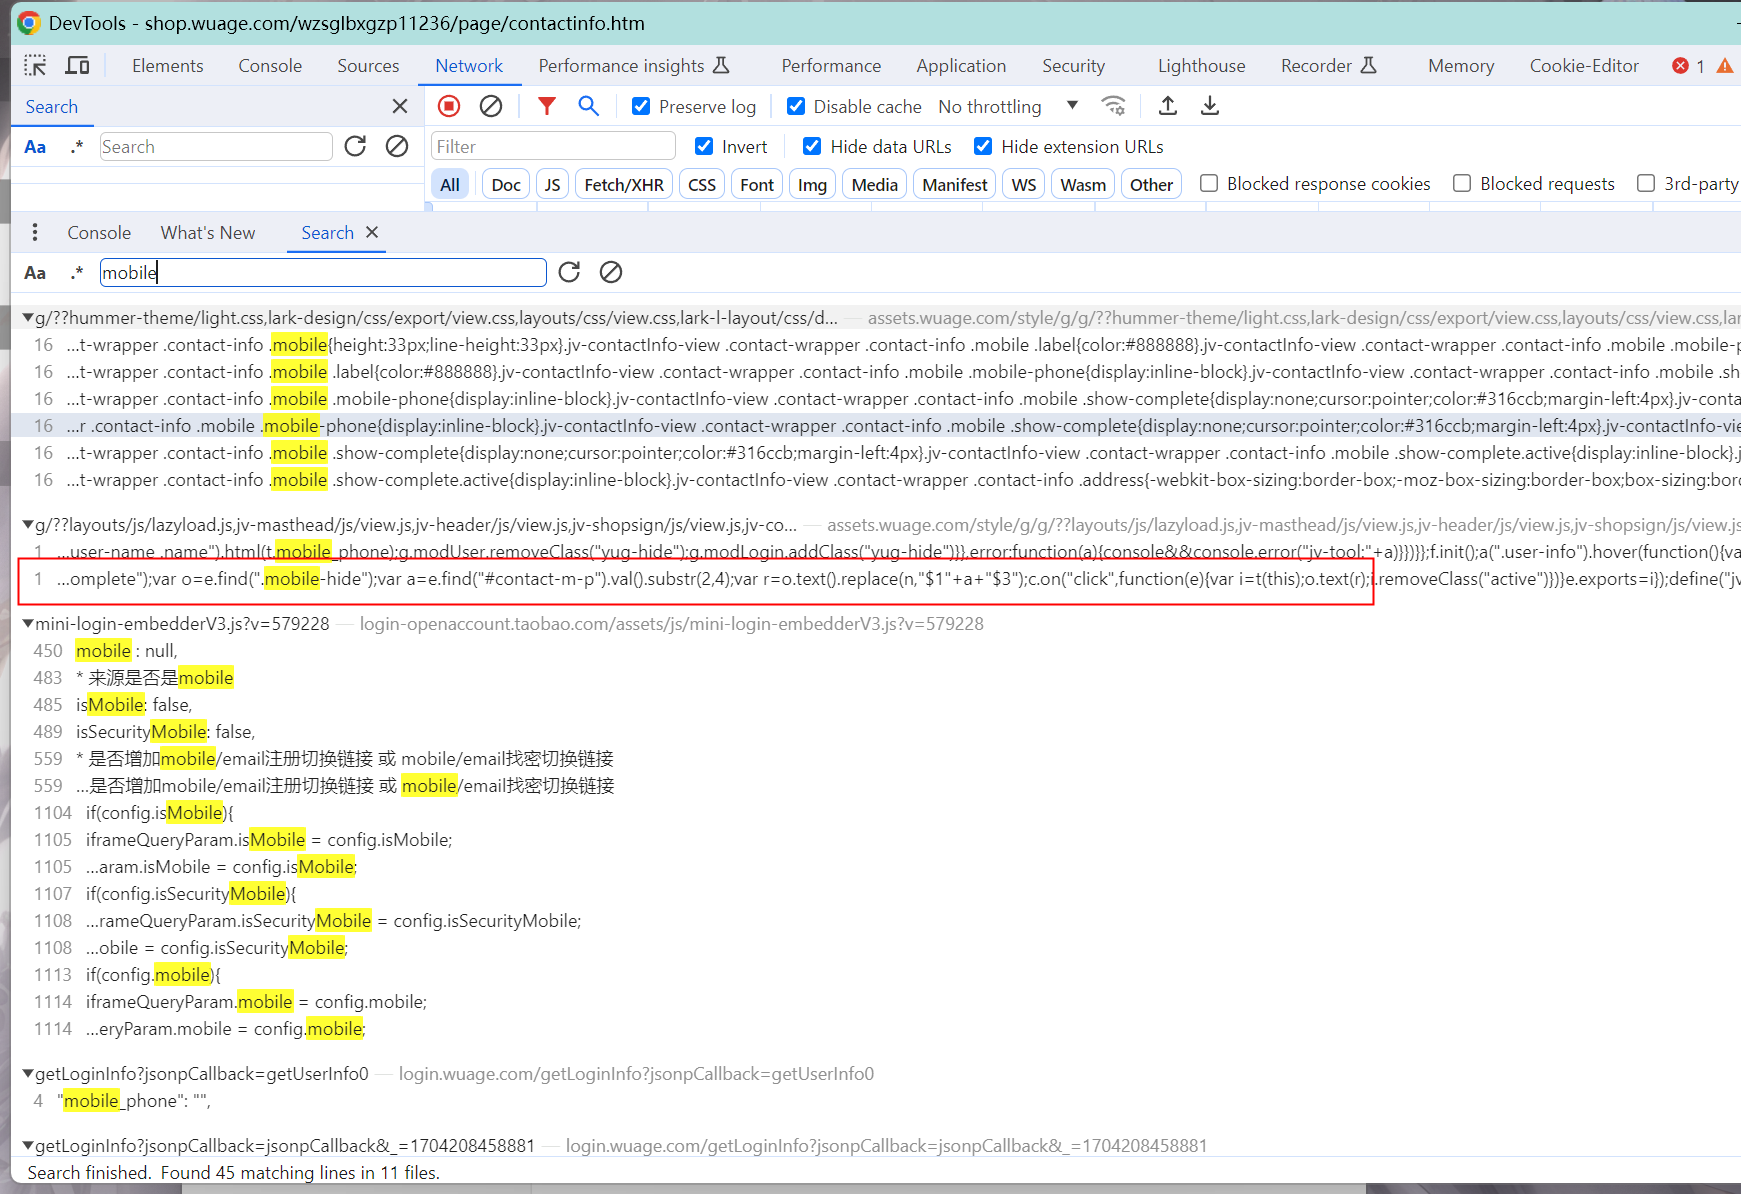Refresh the drawer search for mobile
Viewport: 1741px width, 1194px height.
pos(569,272)
